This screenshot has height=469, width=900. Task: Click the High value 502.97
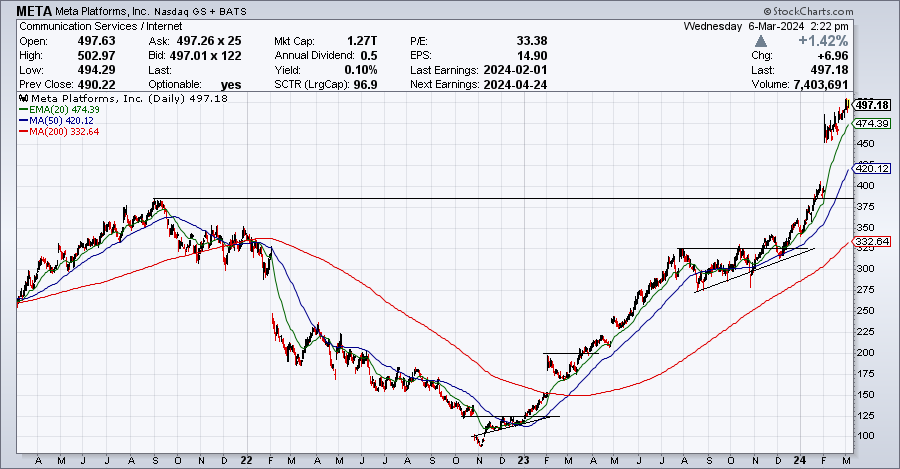tap(96, 56)
